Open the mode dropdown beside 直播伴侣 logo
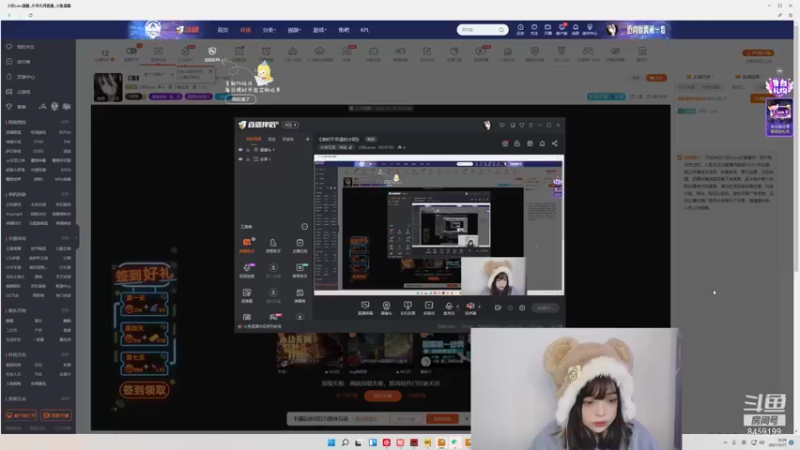 point(291,125)
